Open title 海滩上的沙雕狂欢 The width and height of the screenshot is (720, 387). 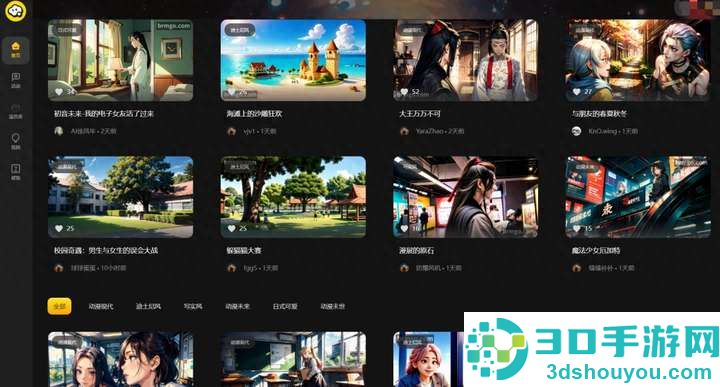pos(254,113)
